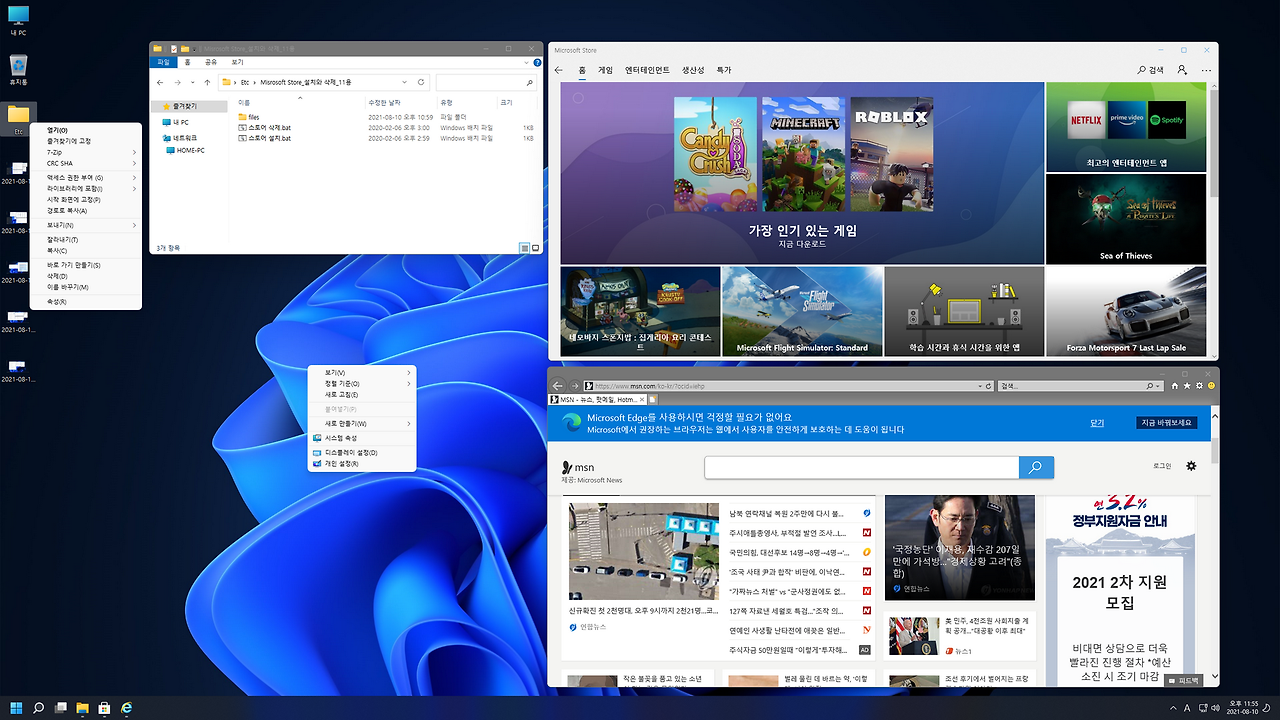
Task: Switch Explorer to large icons view
Action: tap(535, 247)
